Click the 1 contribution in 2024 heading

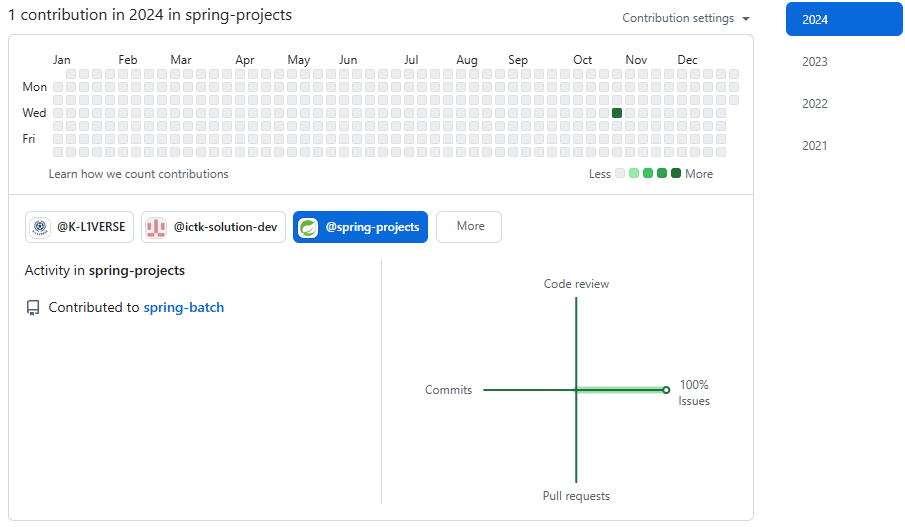pos(150,15)
